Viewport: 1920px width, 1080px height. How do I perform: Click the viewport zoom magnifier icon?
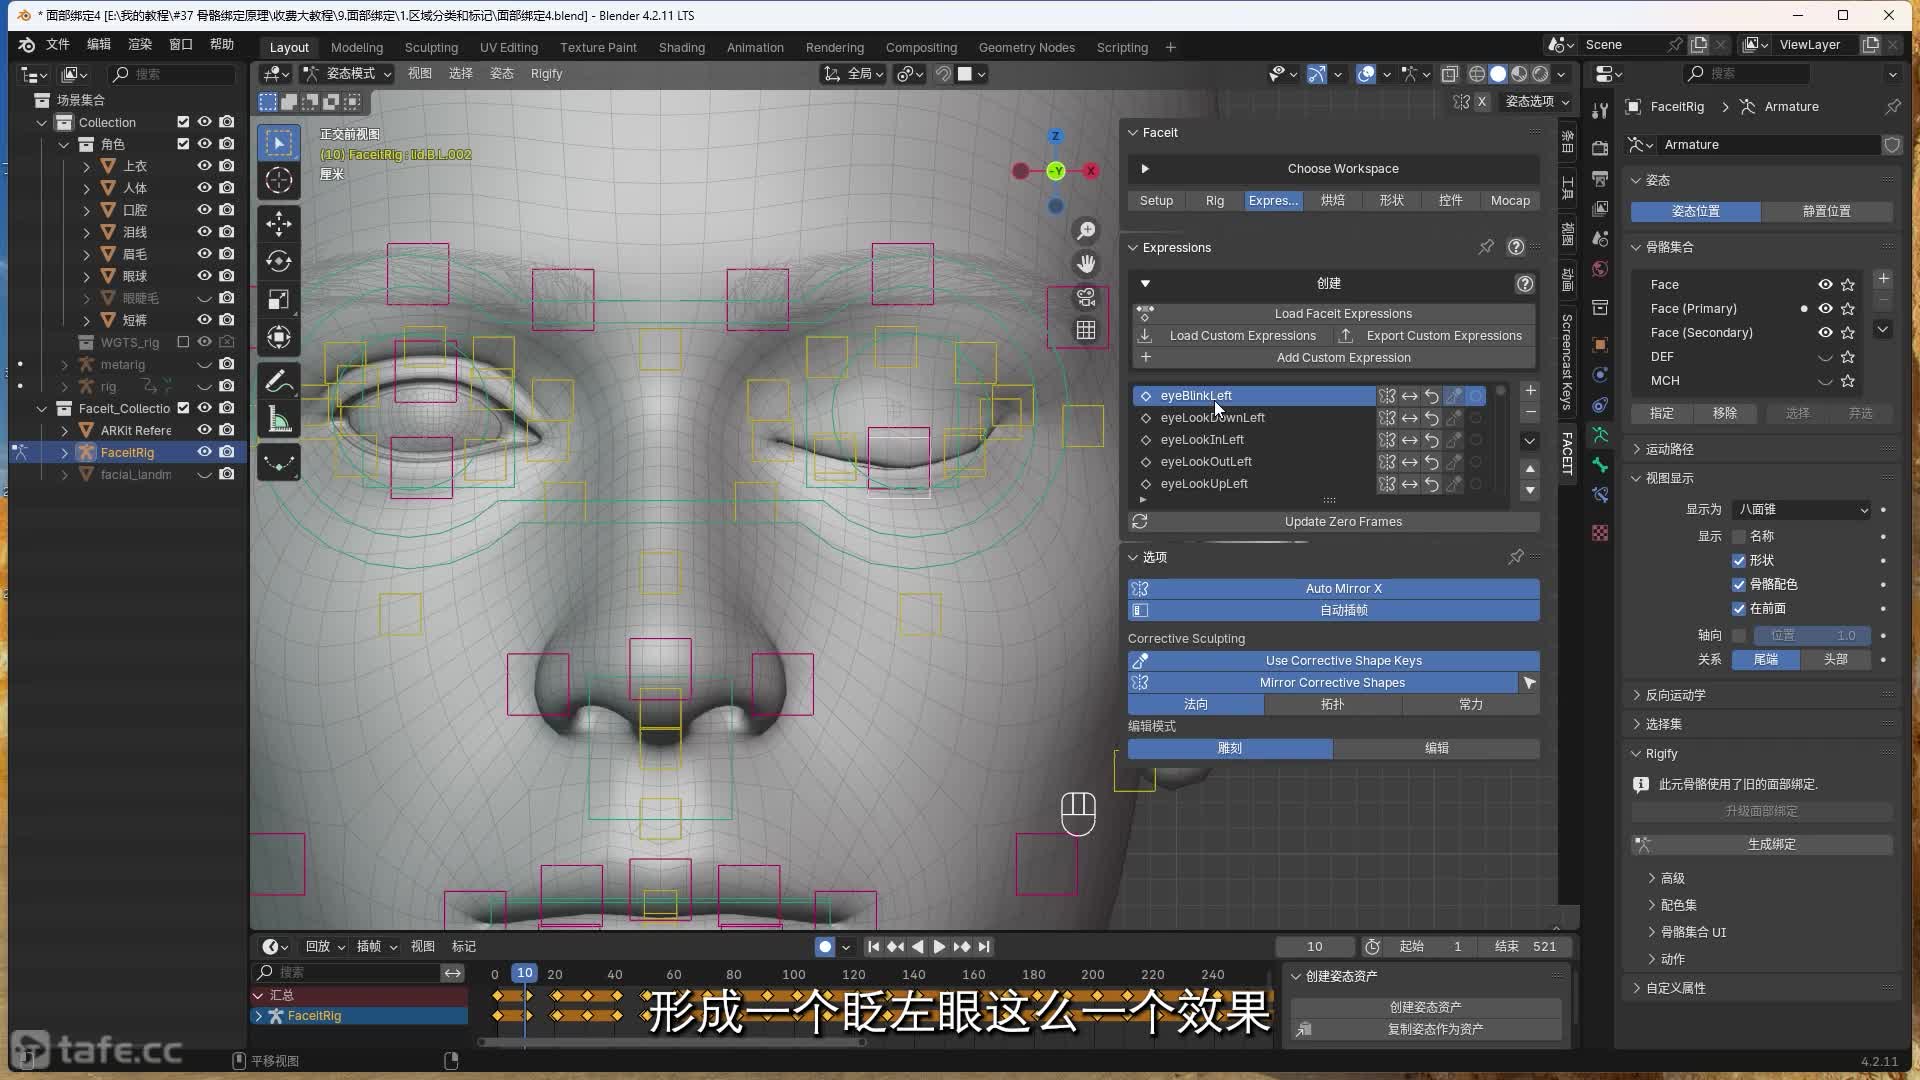(x=1086, y=231)
